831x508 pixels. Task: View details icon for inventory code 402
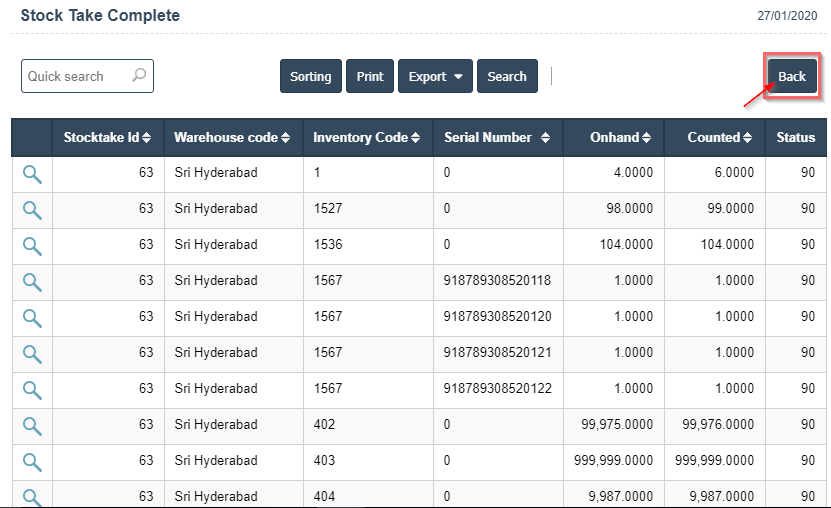pyautogui.click(x=32, y=426)
